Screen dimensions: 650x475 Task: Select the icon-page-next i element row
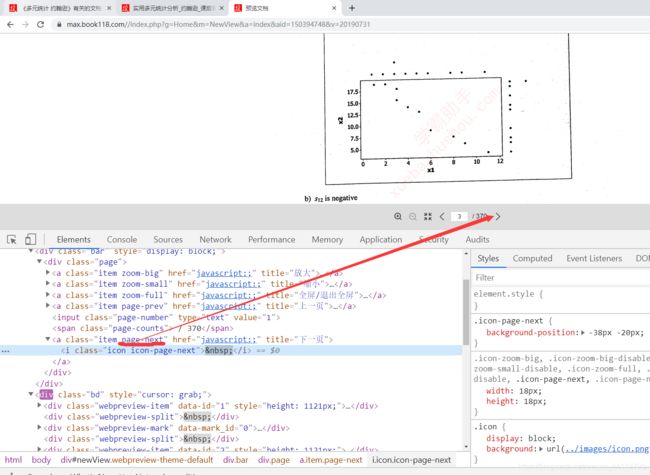point(231,350)
